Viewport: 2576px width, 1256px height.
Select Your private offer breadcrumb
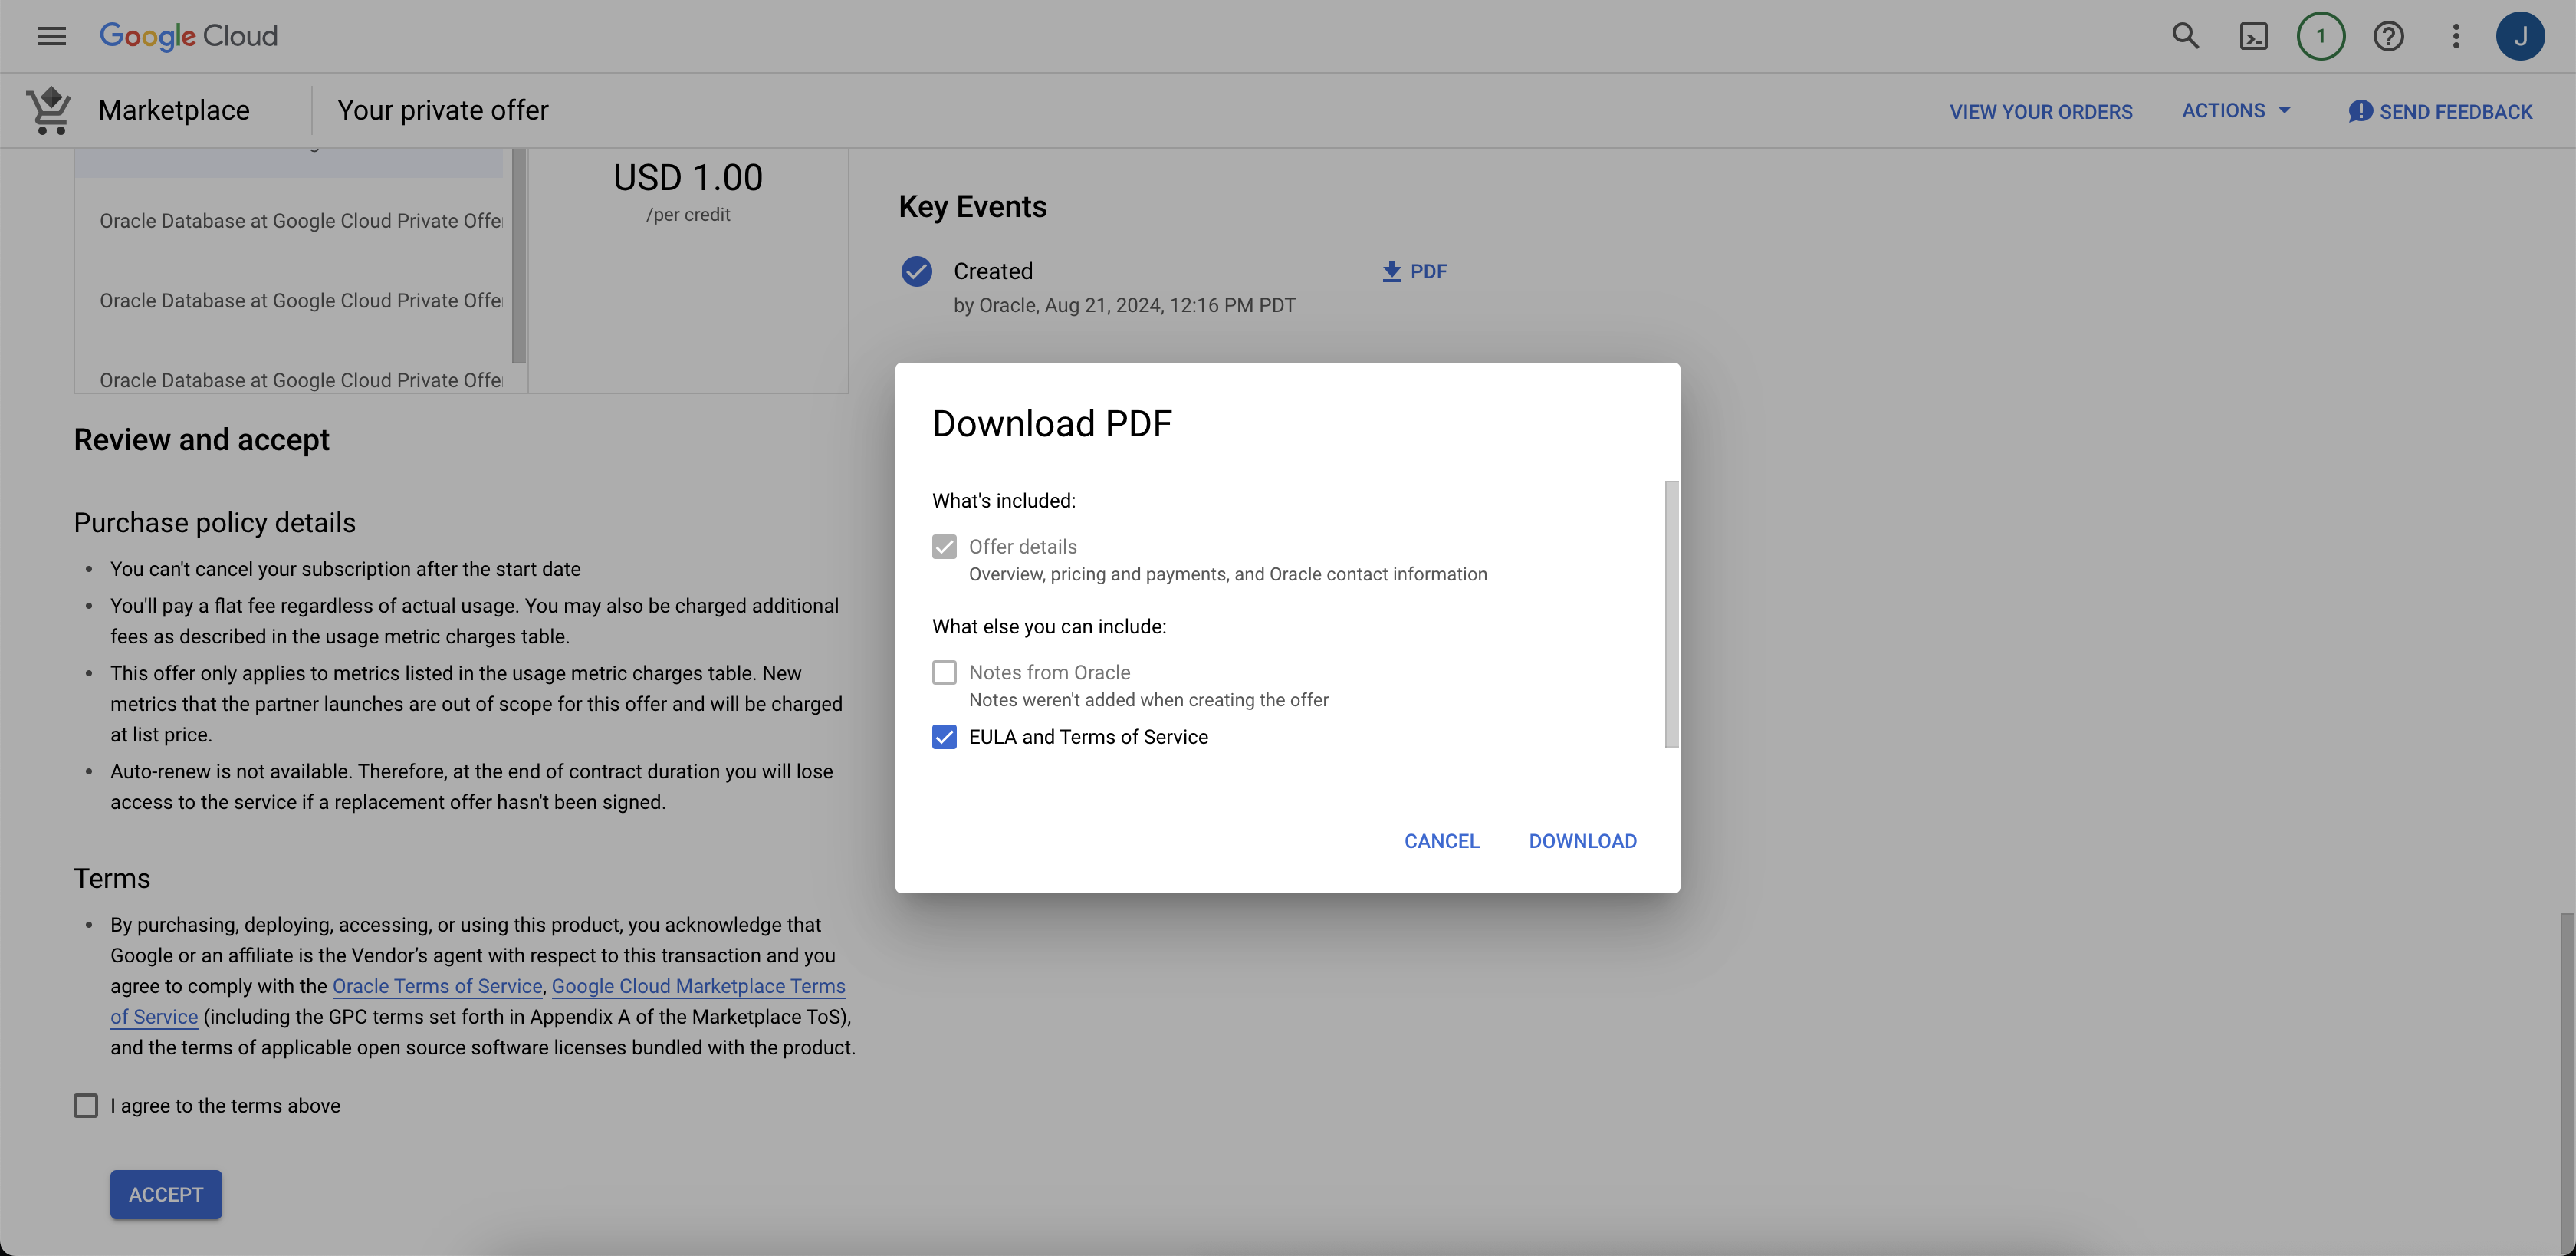click(x=443, y=110)
